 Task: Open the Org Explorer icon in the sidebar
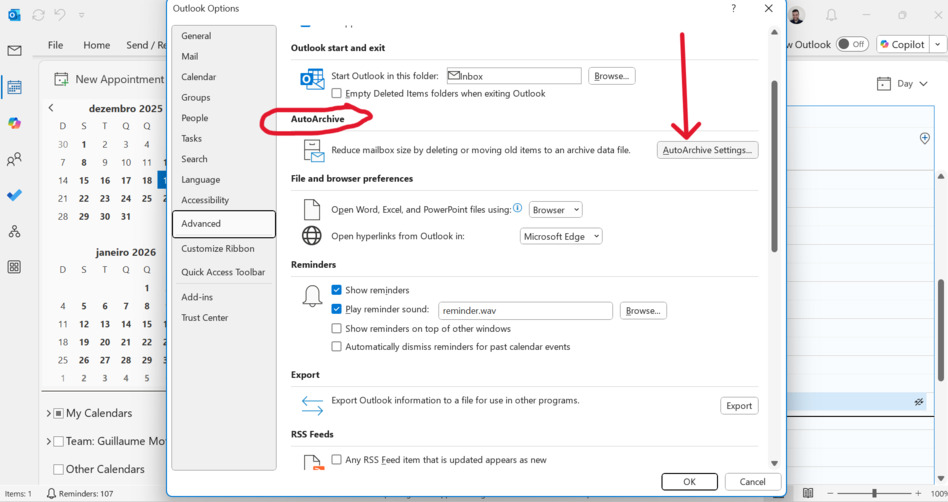[x=15, y=231]
